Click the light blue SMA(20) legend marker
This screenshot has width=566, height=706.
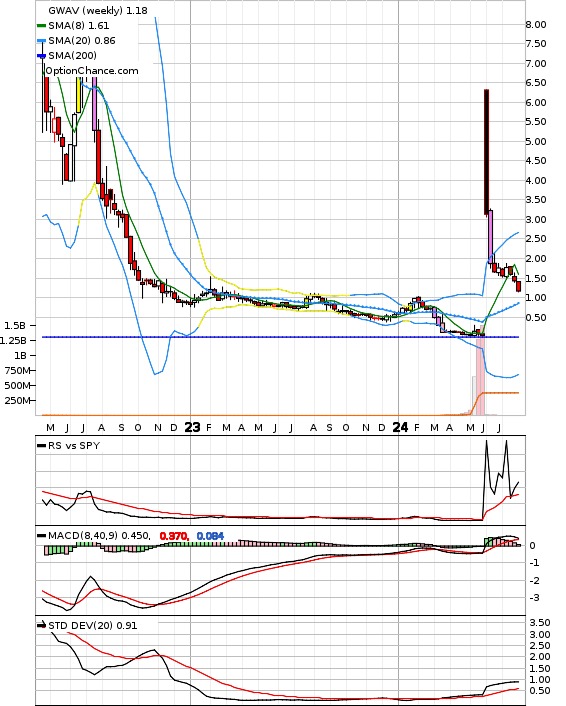coord(41,41)
